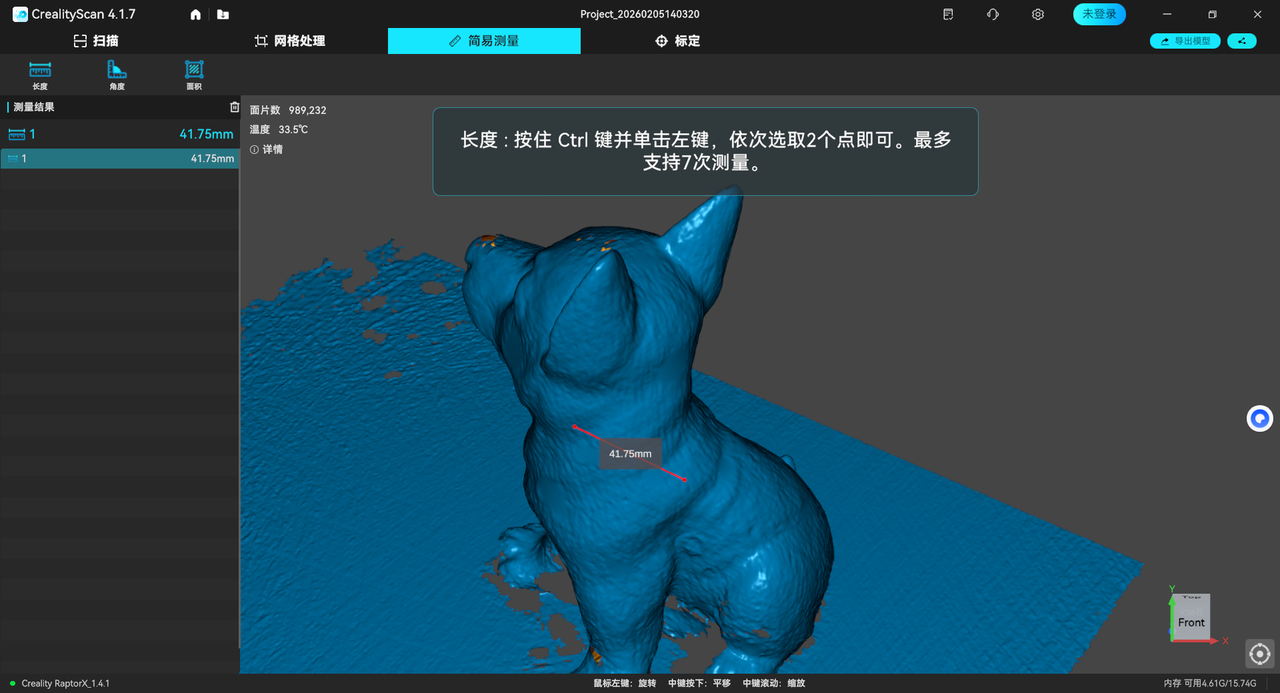The image size is (1280, 693).
Task: Open the notes/log document icon
Action: tap(948, 15)
